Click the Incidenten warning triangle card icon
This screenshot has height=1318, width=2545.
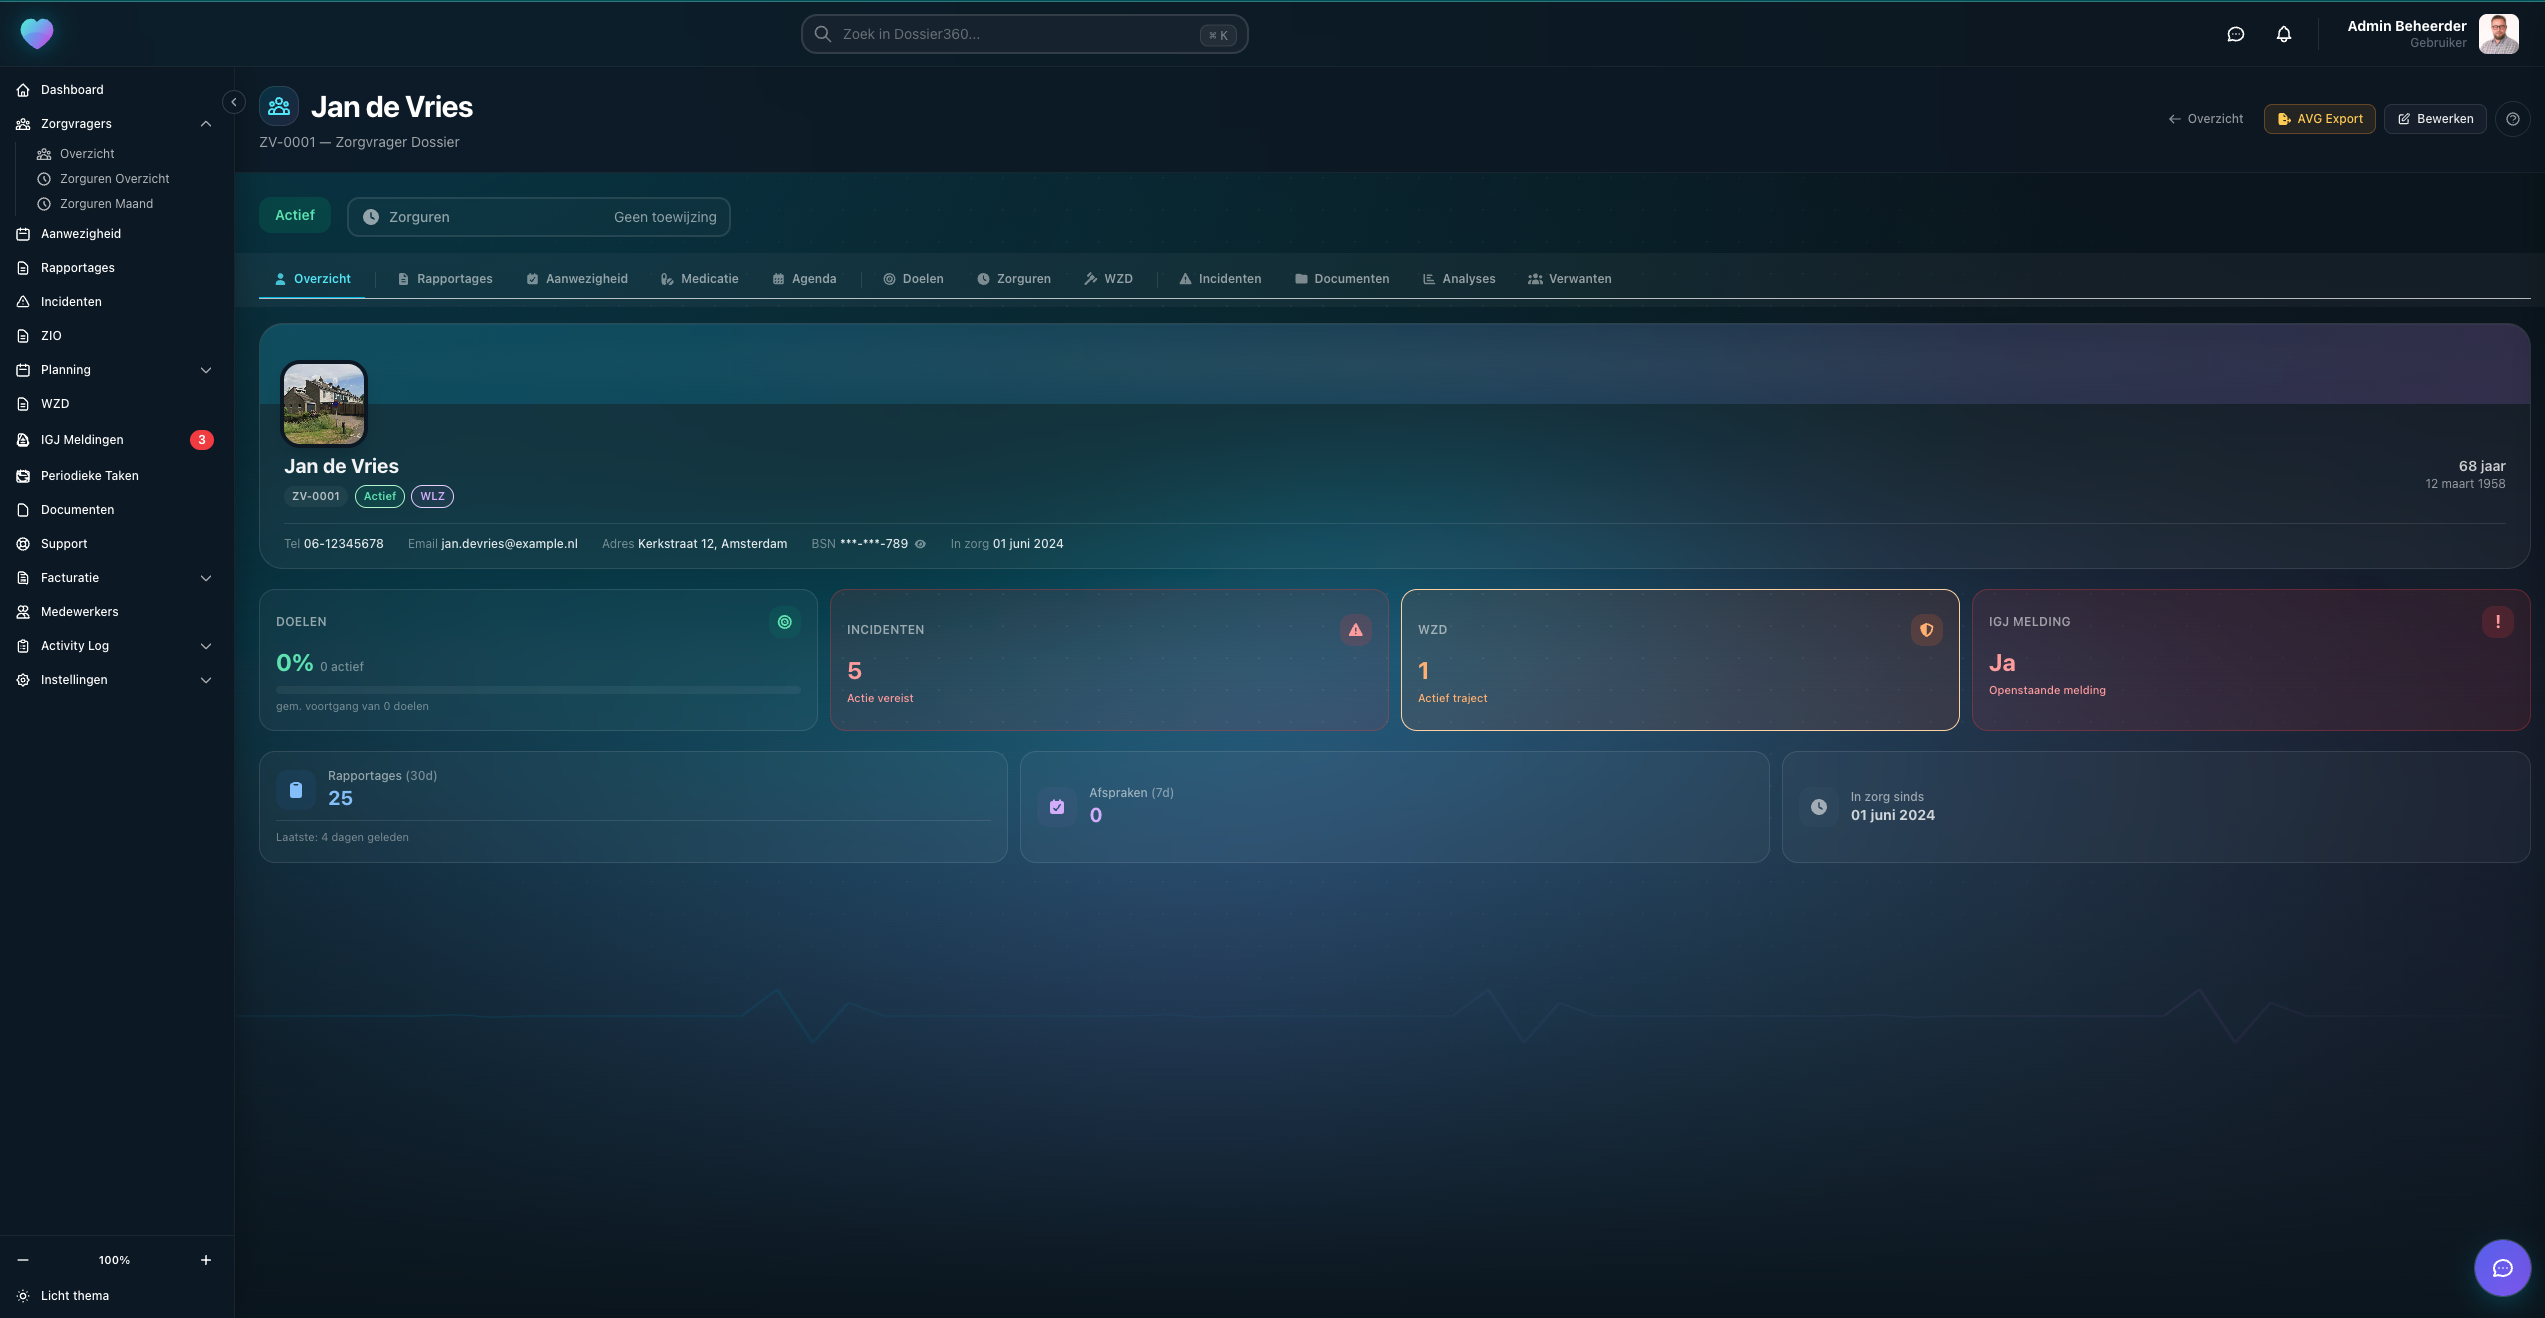click(x=1355, y=630)
